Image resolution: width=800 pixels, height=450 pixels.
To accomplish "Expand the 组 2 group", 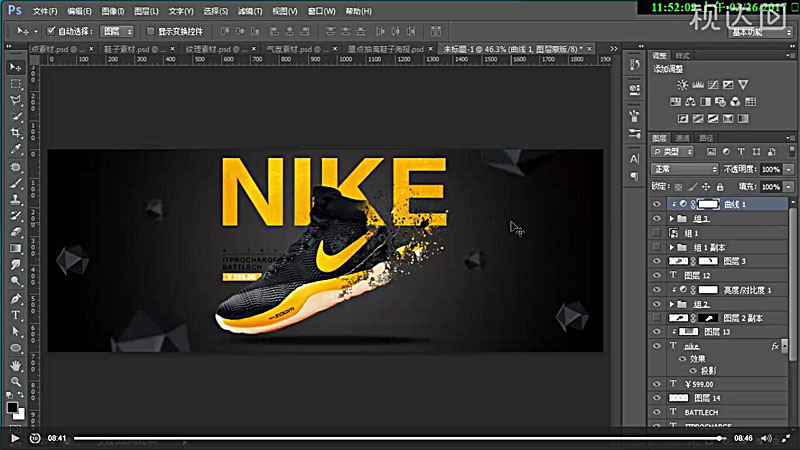I will [672, 304].
